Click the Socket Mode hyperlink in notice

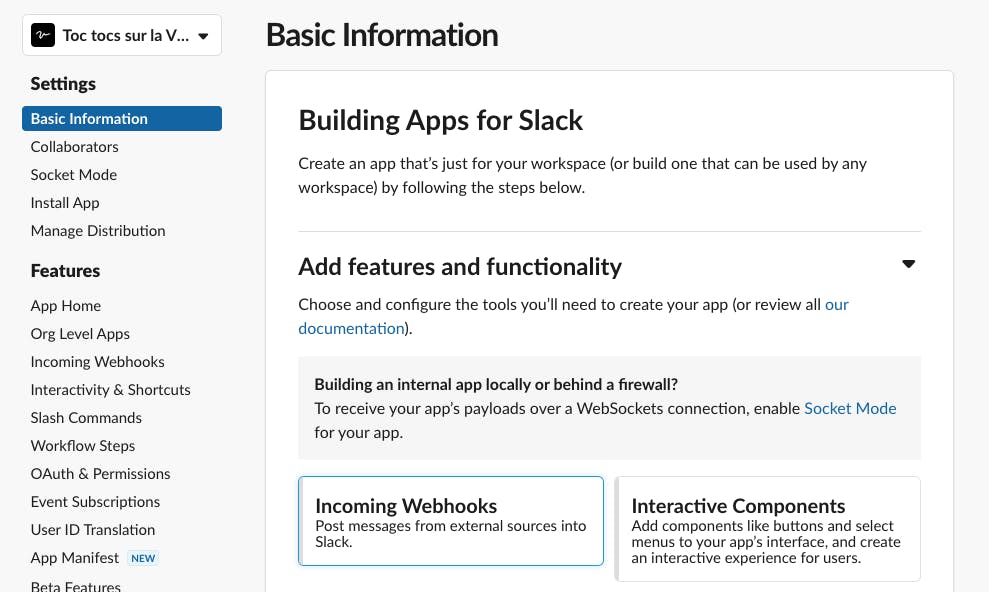tap(850, 409)
